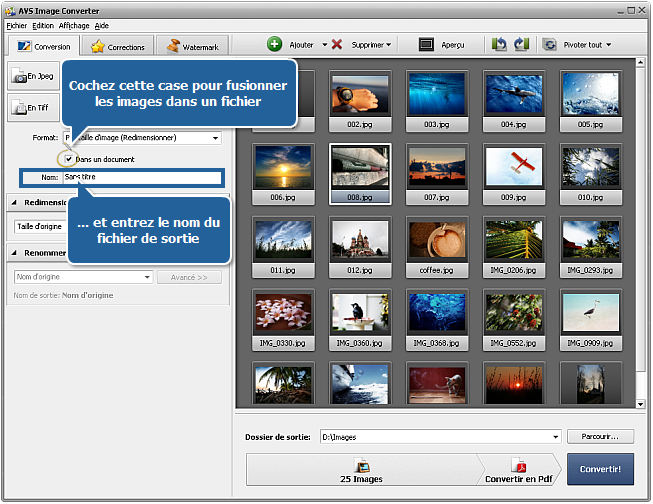This screenshot has width=653, height=504.
Task: Click the green Ajouter plus icon
Action: pos(274,45)
